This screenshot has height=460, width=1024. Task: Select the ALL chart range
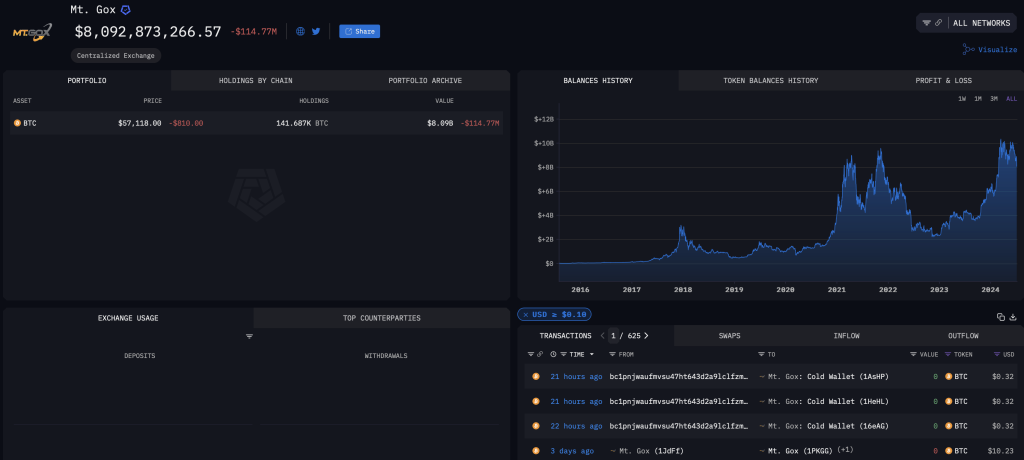pyautogui.click(x=1012, y=99)
